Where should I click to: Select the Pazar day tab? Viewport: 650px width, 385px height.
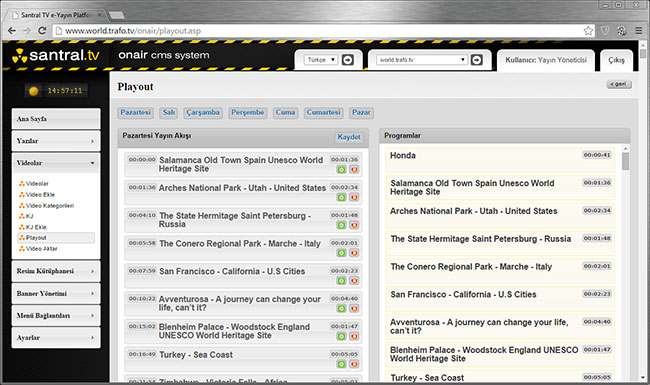click(361, 112)
